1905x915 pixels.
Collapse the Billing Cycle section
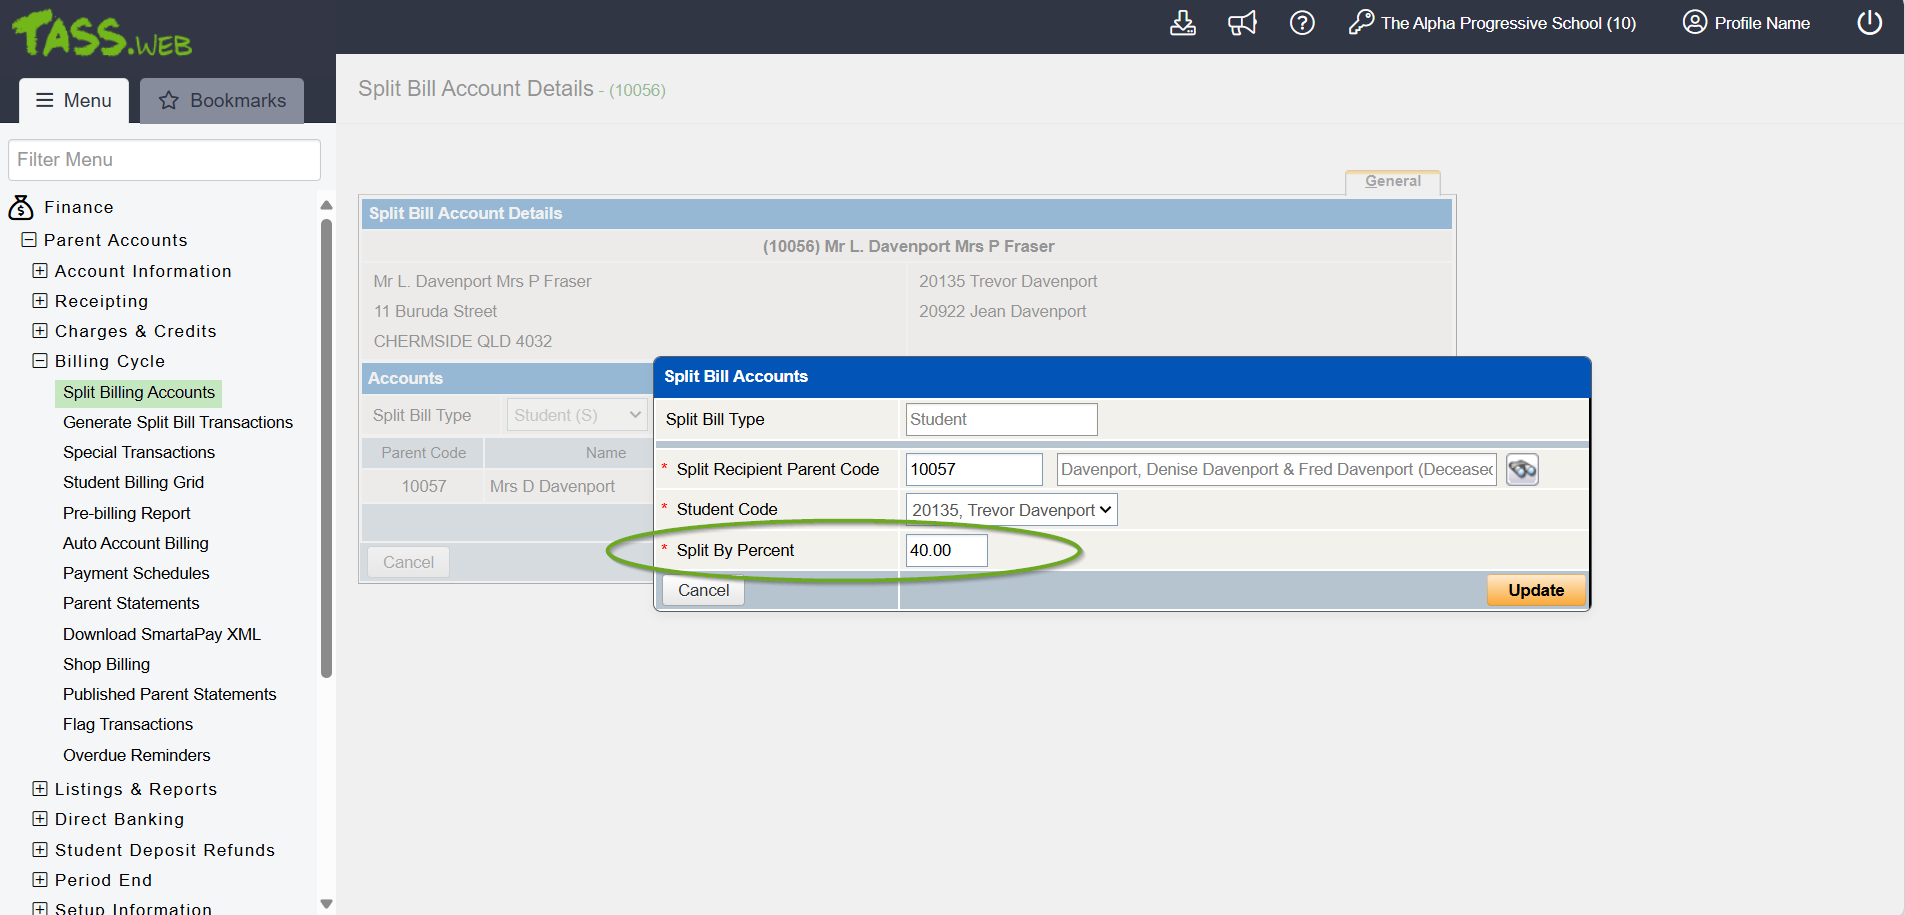tap(40, 361)
